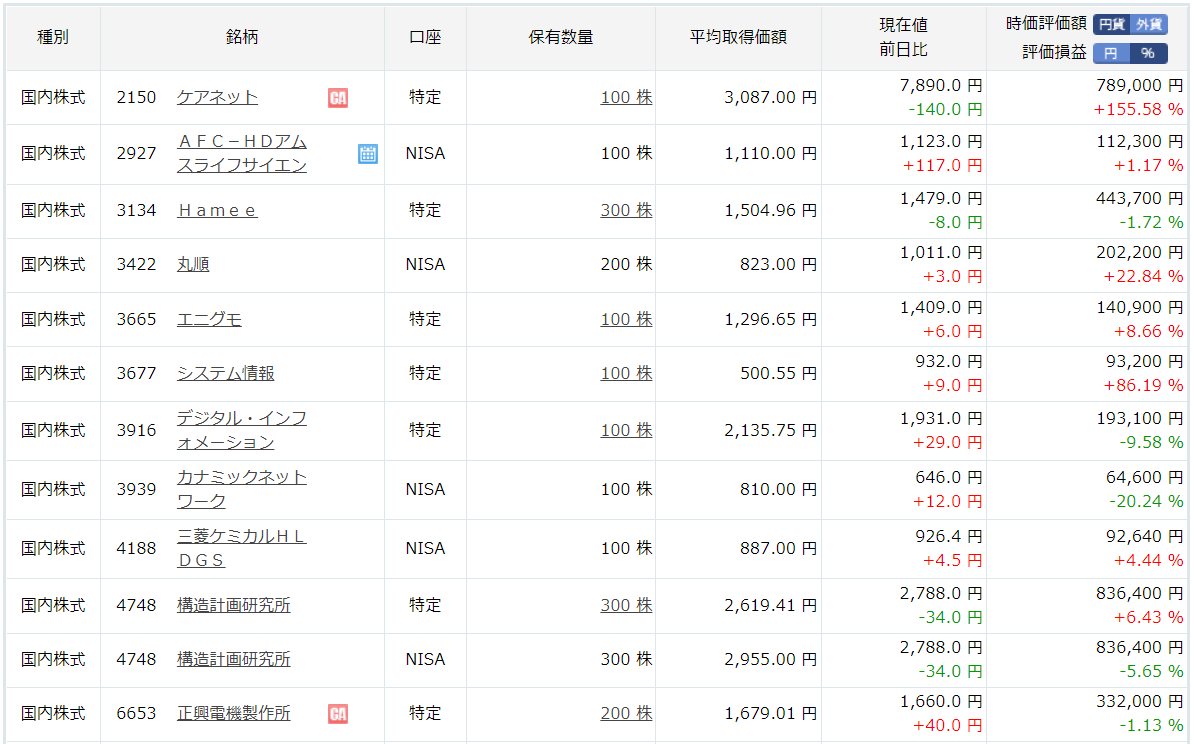Click the CA icon beside ケアネット
1194x744 pixels.
click(x=338, y=97)
